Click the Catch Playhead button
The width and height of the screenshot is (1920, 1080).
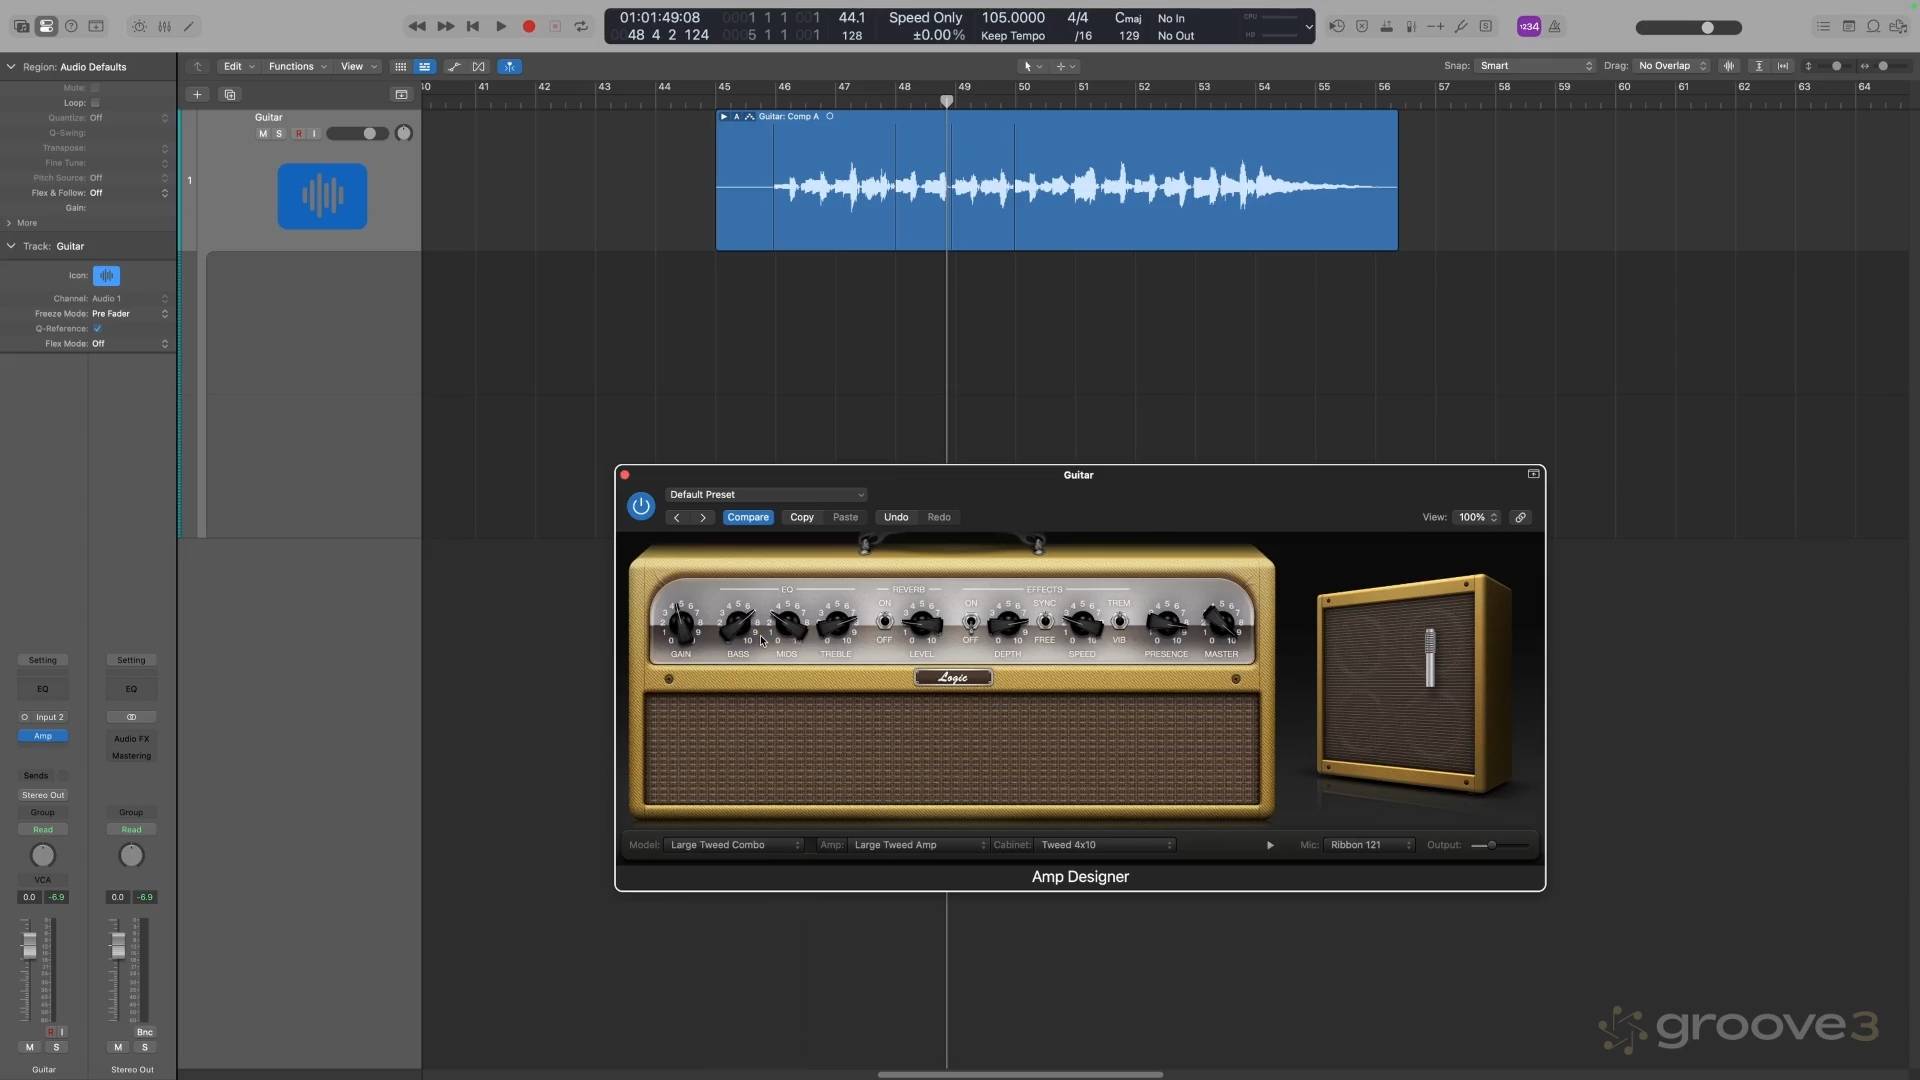[x=510, y=66]
